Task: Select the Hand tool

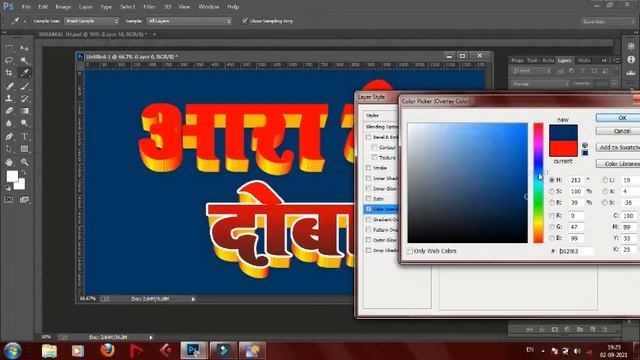Action: coord(9,162)
